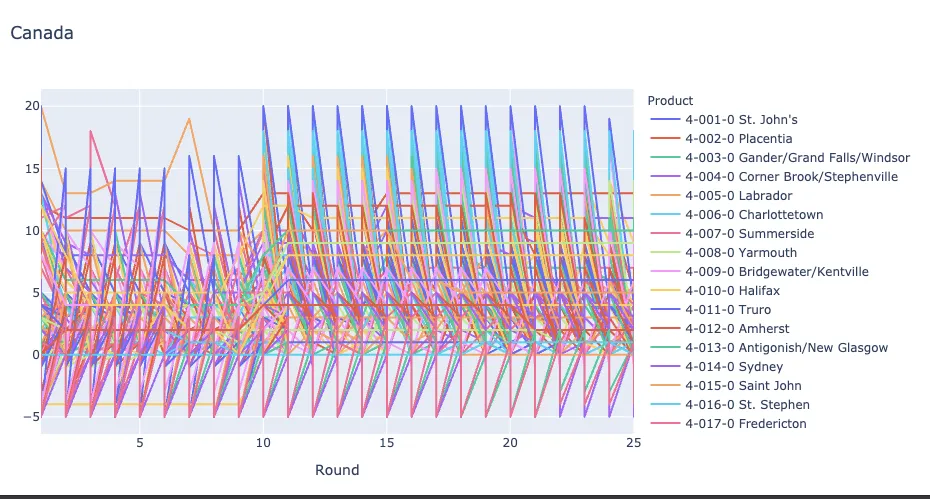The image size is (930, 499).
Task: Hide the 4-009-0 Bridgewater/Kentville trace
Action: pos(759,272)
